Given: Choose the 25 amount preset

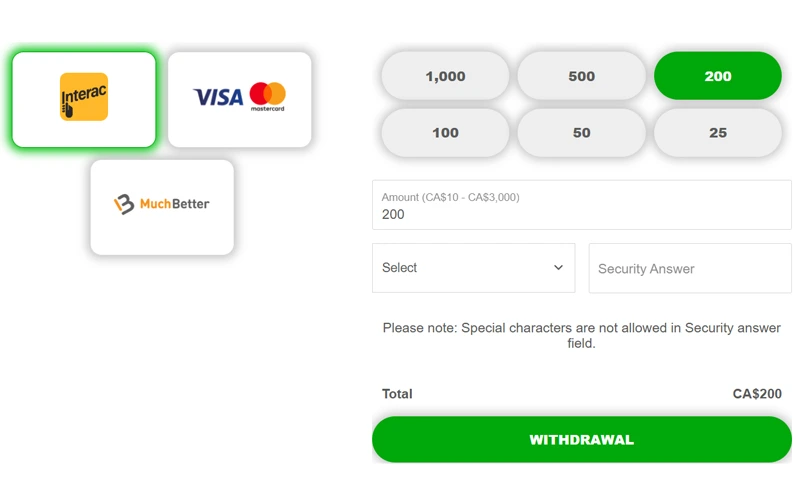Looking at the screenshot, I should (717, 132).
